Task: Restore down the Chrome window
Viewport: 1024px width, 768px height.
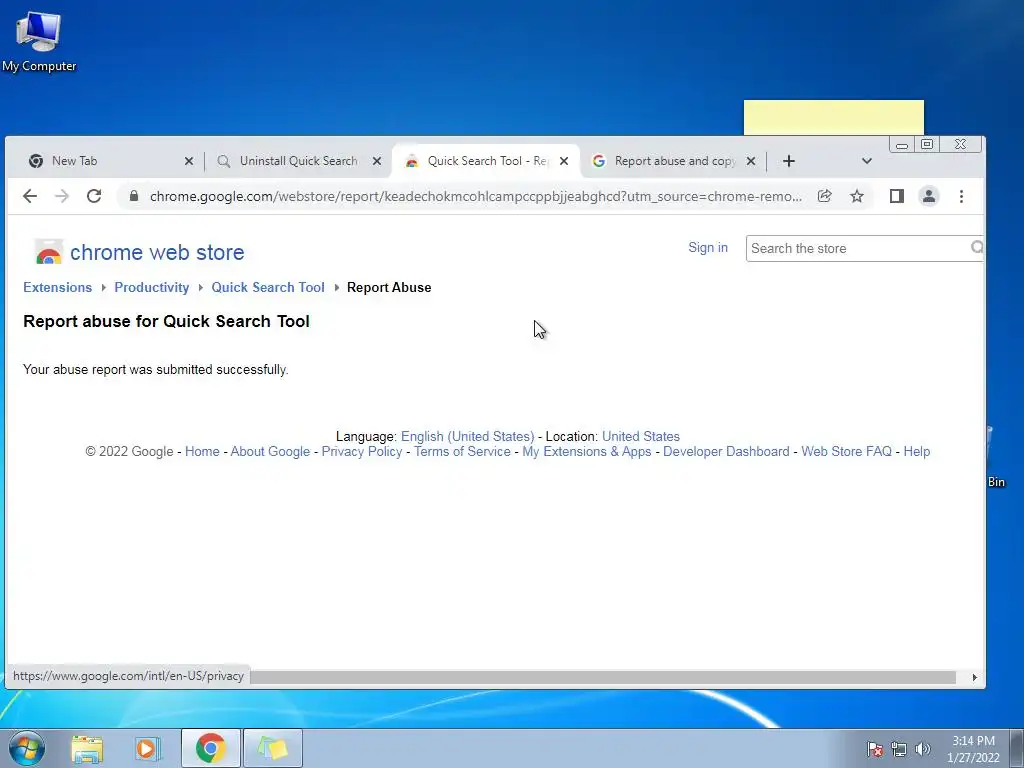Action: (927, 144)
